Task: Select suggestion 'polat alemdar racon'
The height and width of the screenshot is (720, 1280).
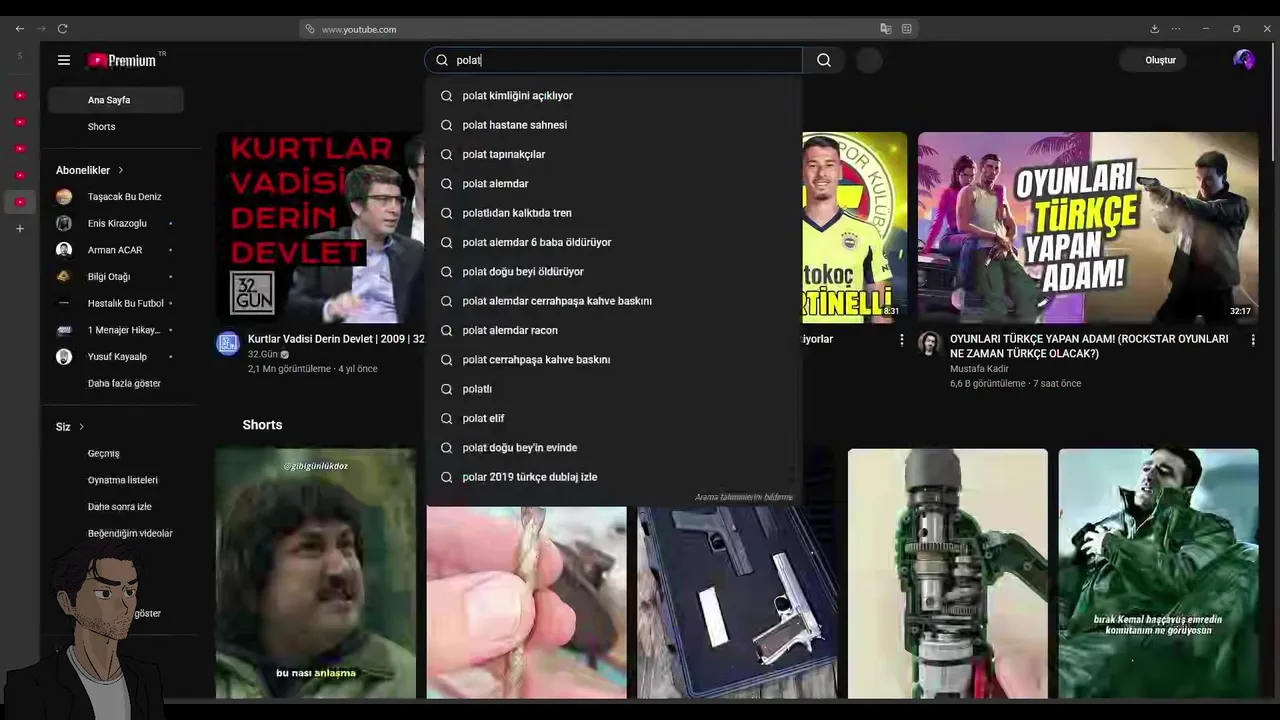Action: (x=612, y=331)
